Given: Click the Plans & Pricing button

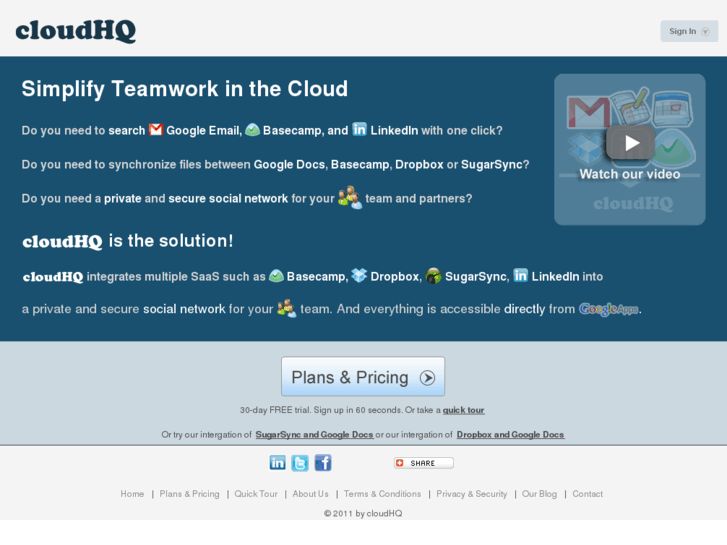Looking at the screenshot, I should (x=363, y=377).
